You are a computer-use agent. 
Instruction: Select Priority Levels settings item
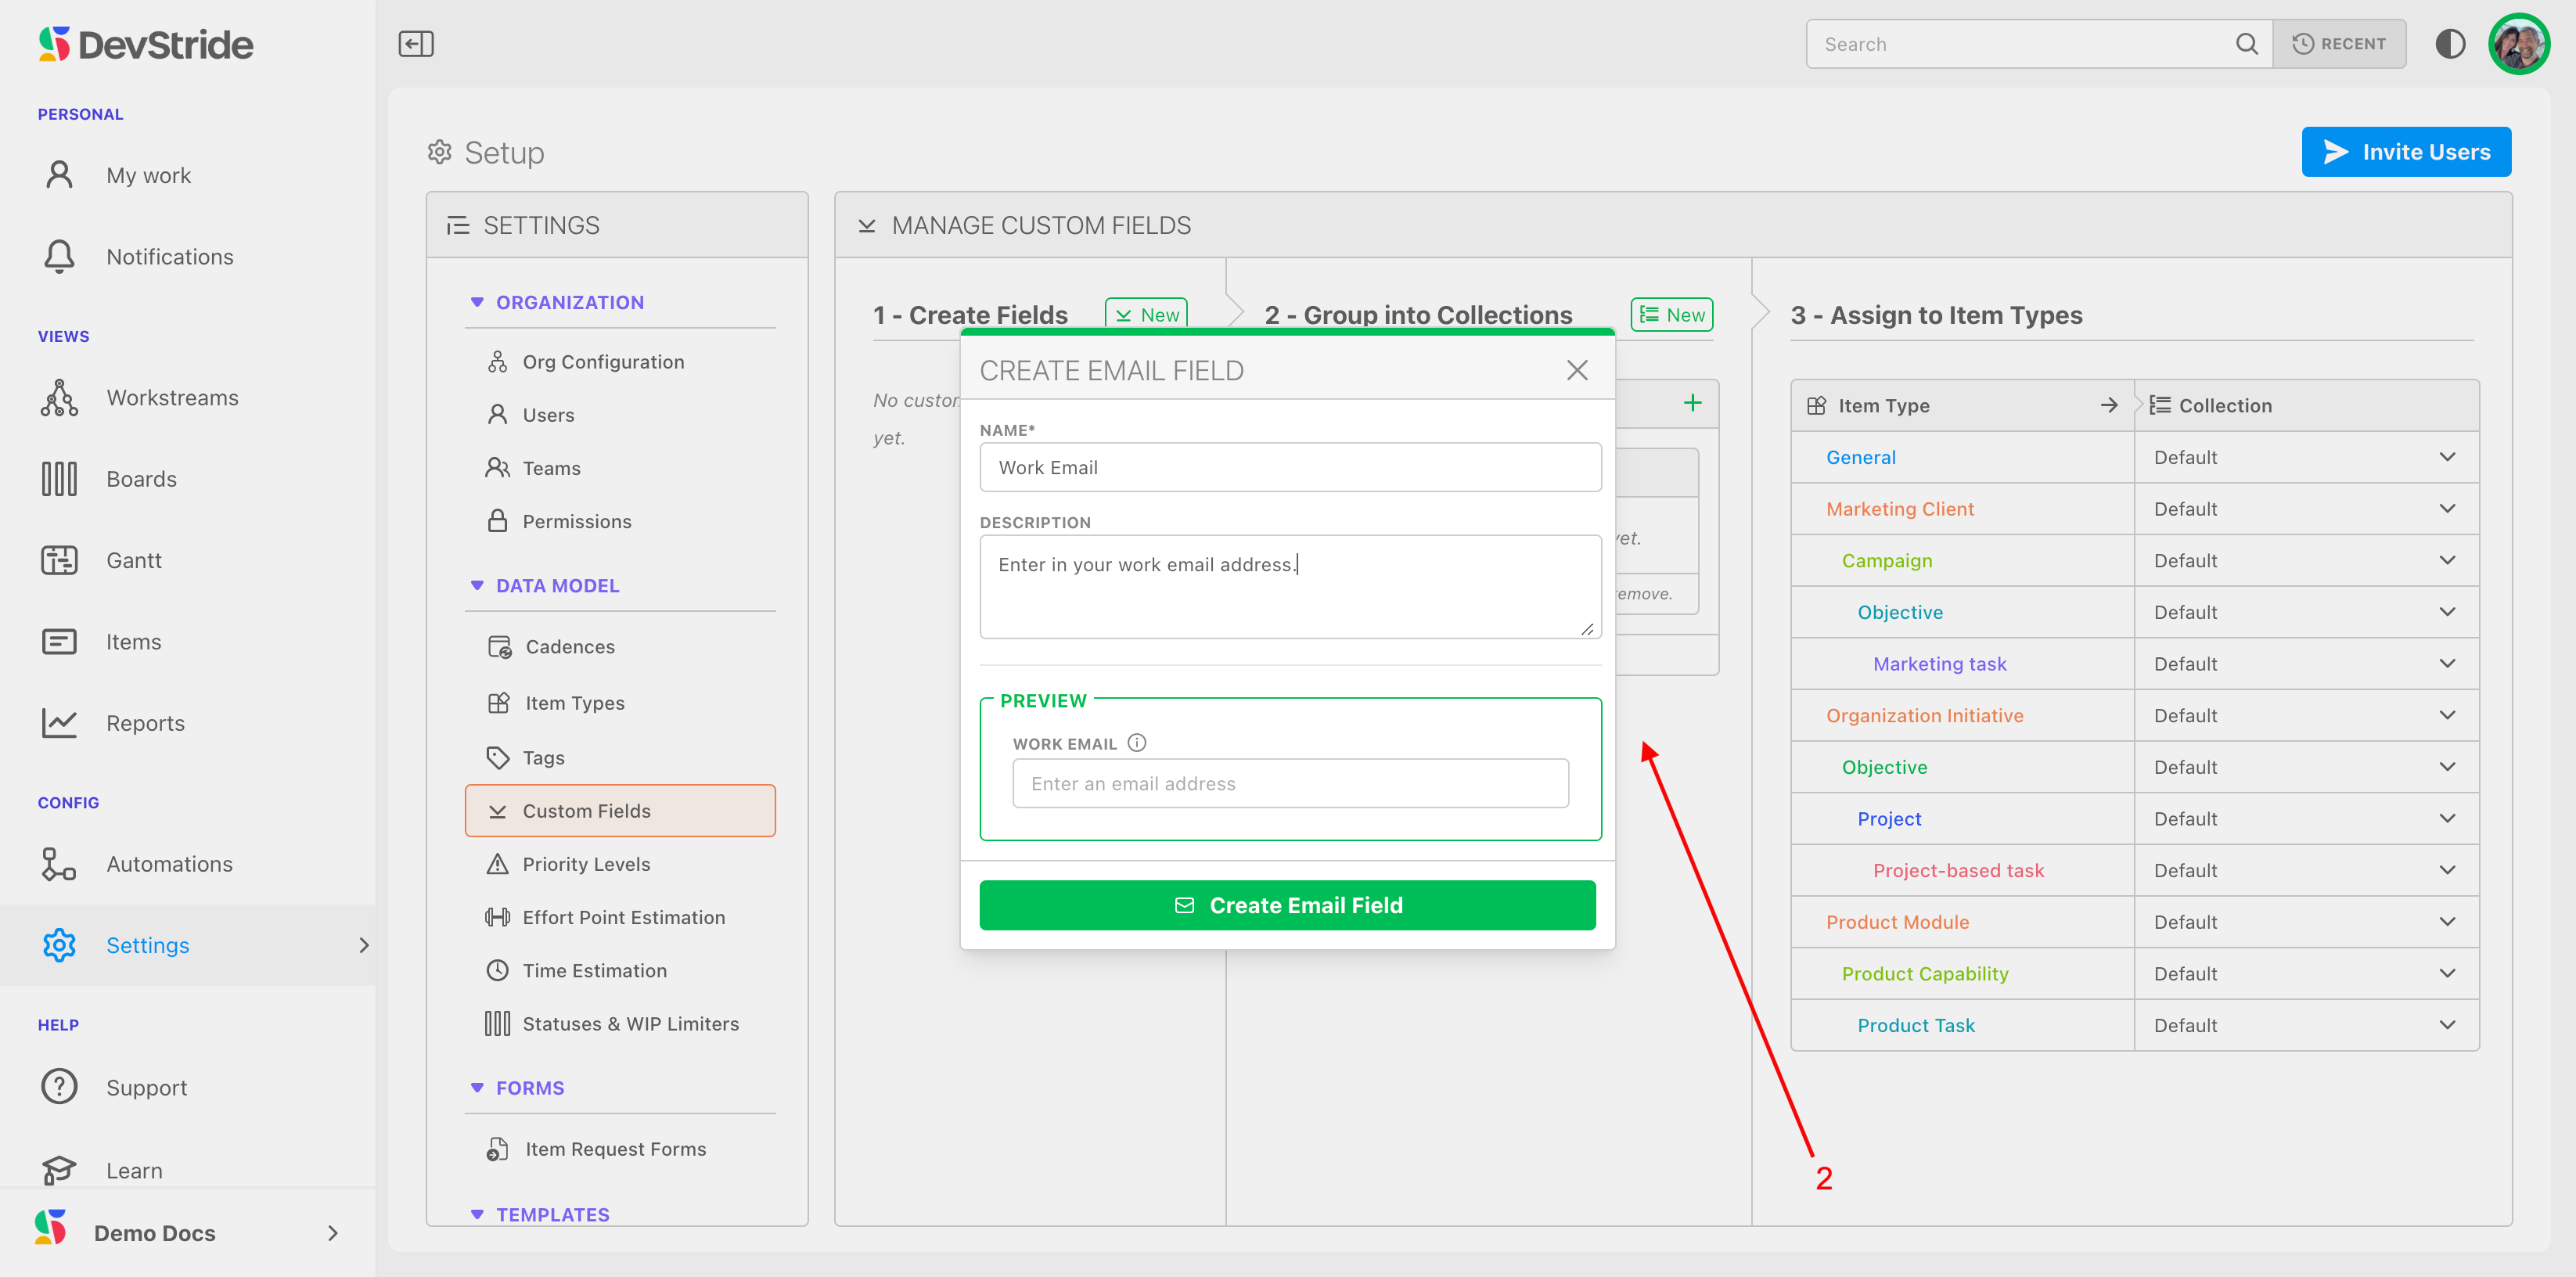(586, 864)
